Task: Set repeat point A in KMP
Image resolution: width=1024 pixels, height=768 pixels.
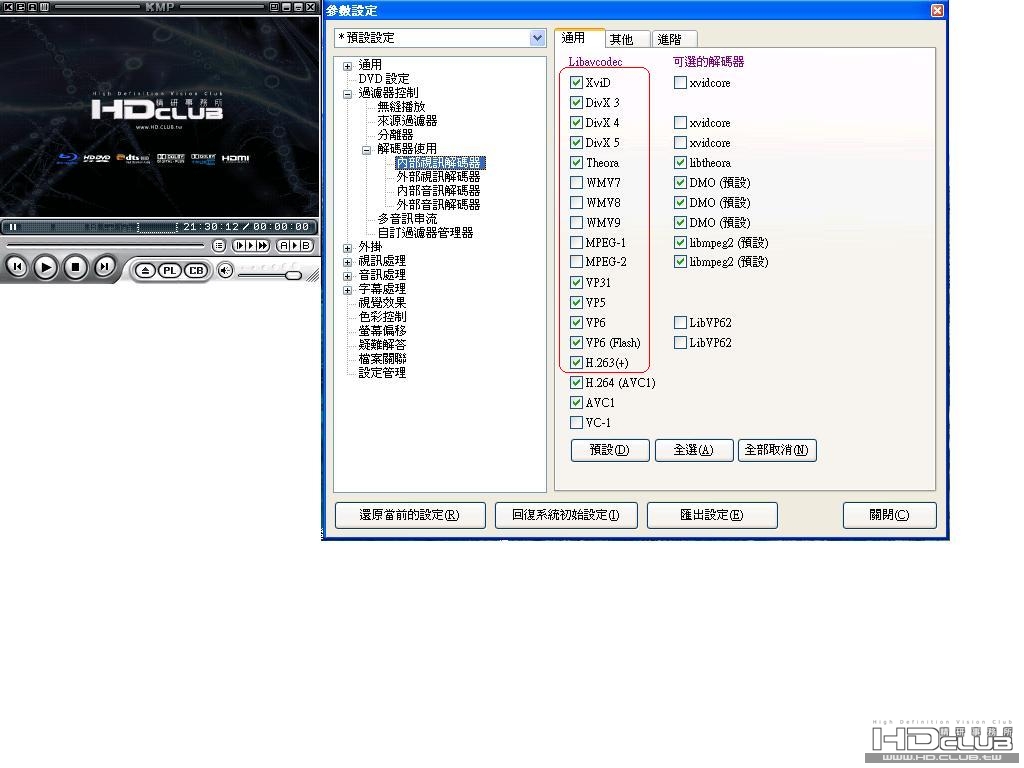Action: click(x=284, y=246)
